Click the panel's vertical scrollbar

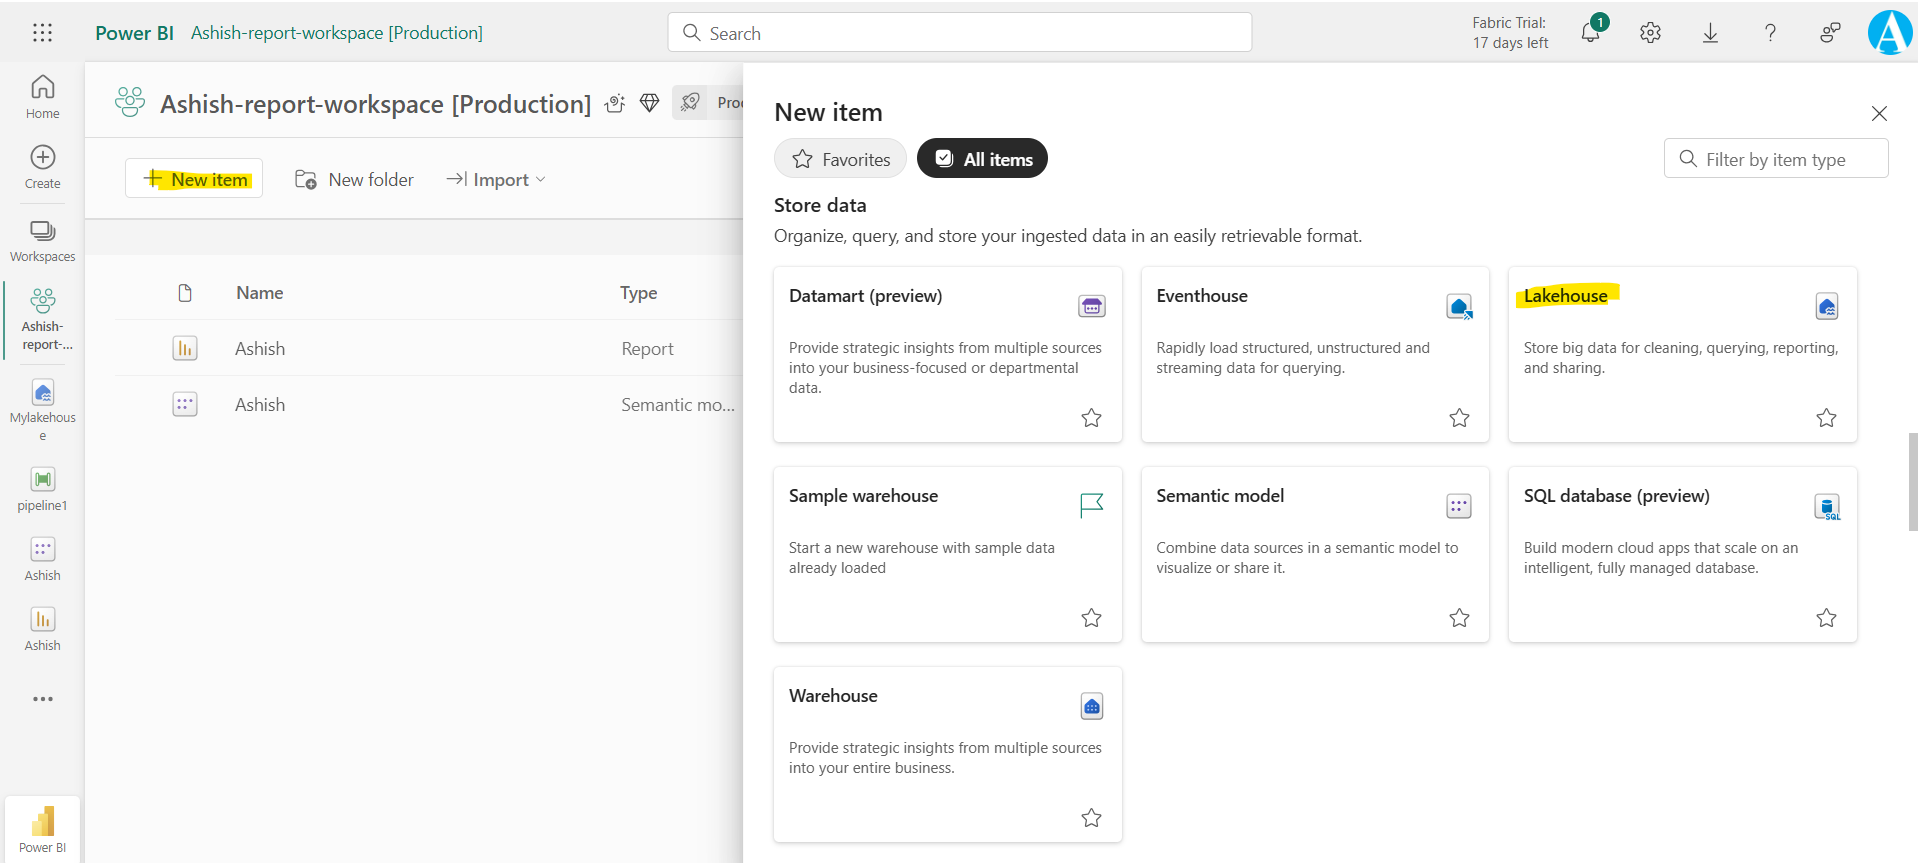point(1912,482)
